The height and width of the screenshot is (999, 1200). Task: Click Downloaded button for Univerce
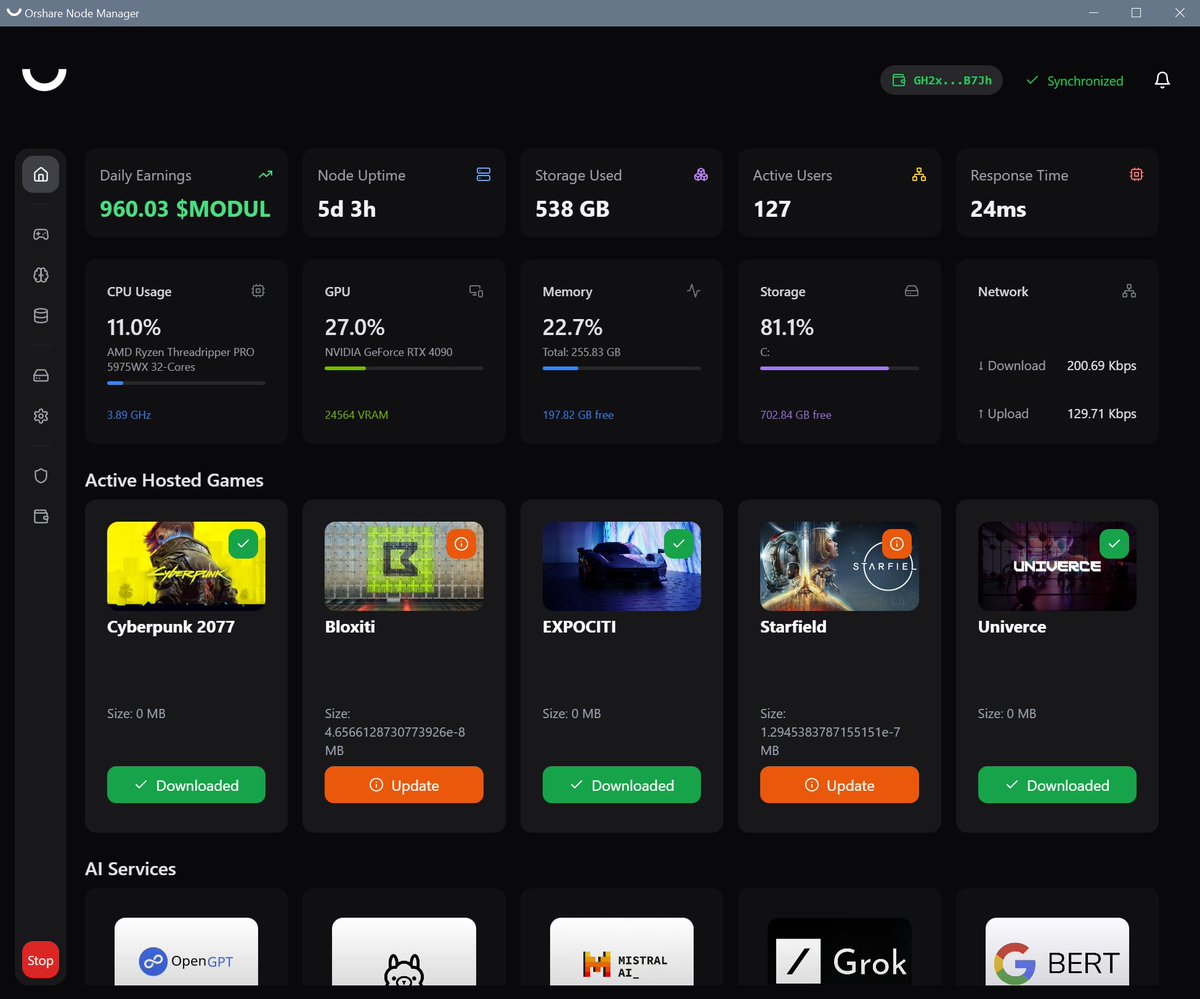pyautogui.click(x=1057, y=785)
